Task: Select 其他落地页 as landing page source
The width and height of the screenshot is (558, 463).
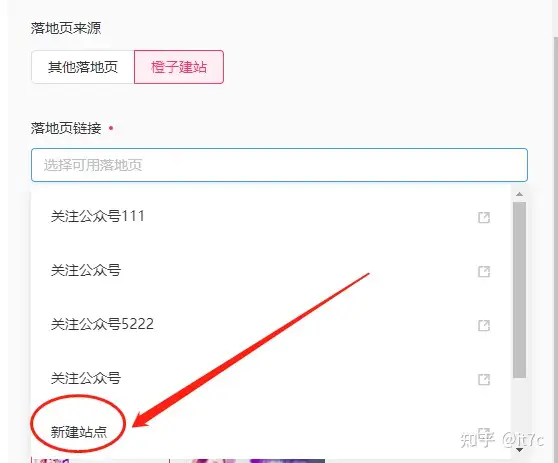Action: pyautogui.click(x=83, y=67)
